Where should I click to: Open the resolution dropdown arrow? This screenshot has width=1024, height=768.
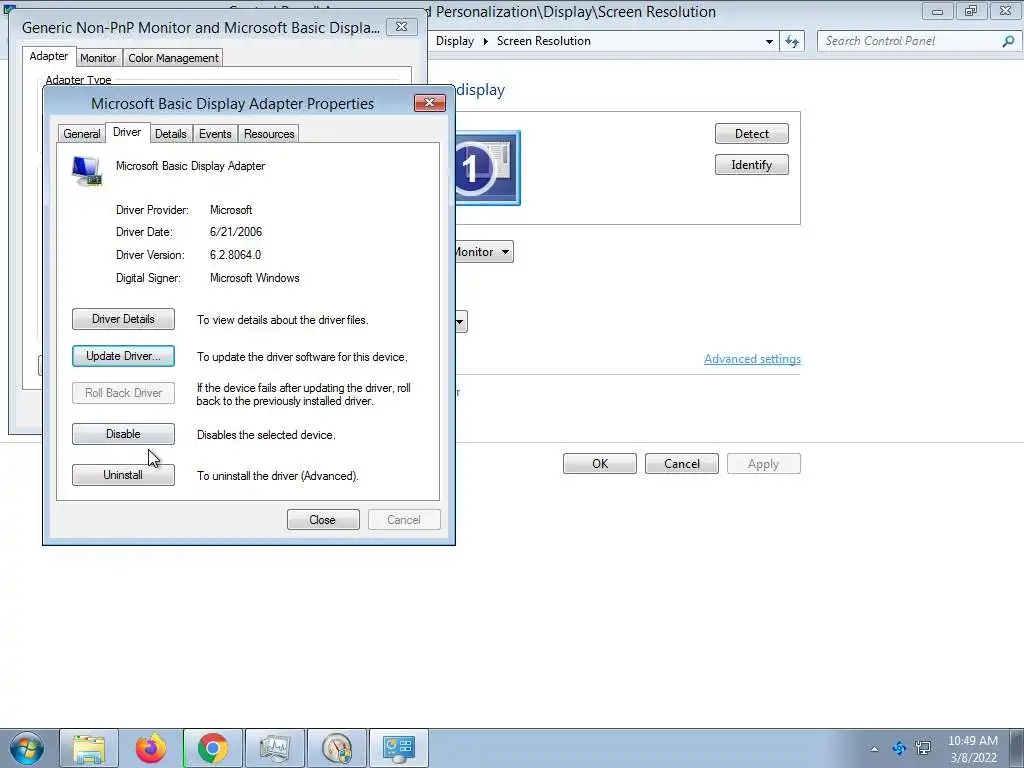click(x=460, y=321)
